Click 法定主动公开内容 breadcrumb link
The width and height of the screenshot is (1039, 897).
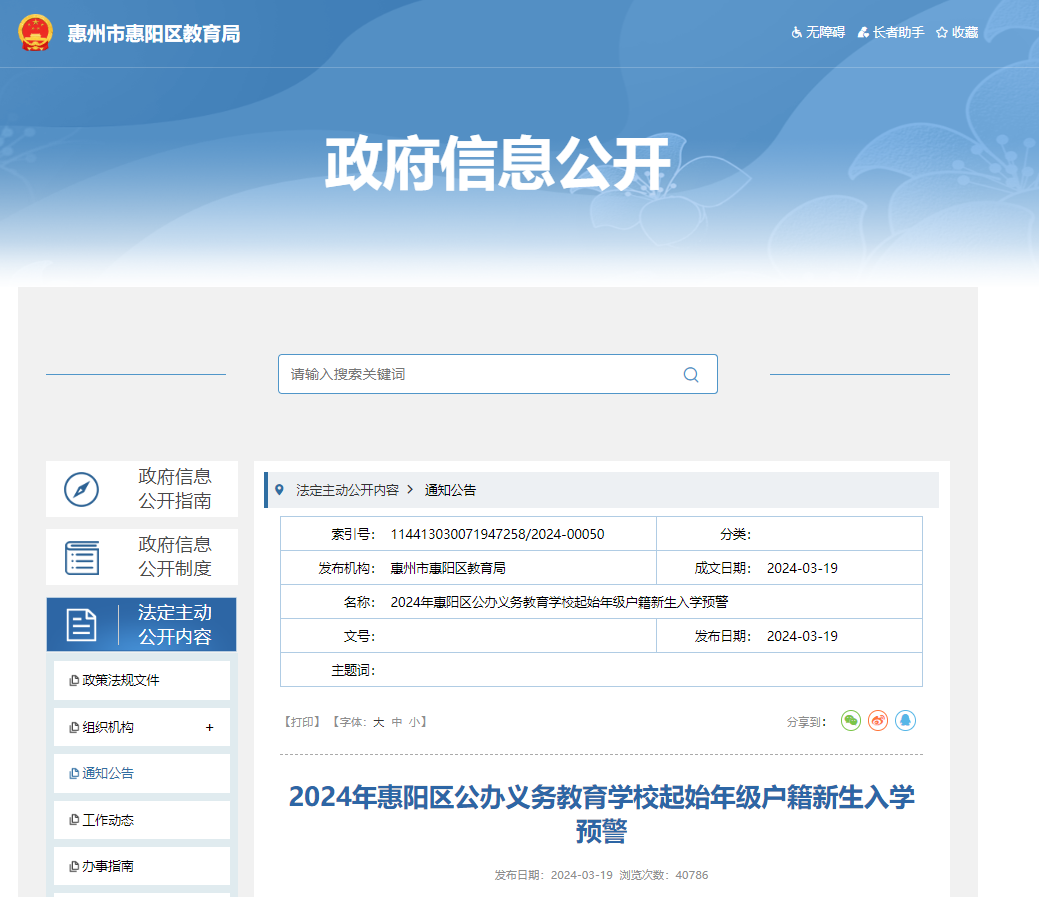tap(347, 490)
